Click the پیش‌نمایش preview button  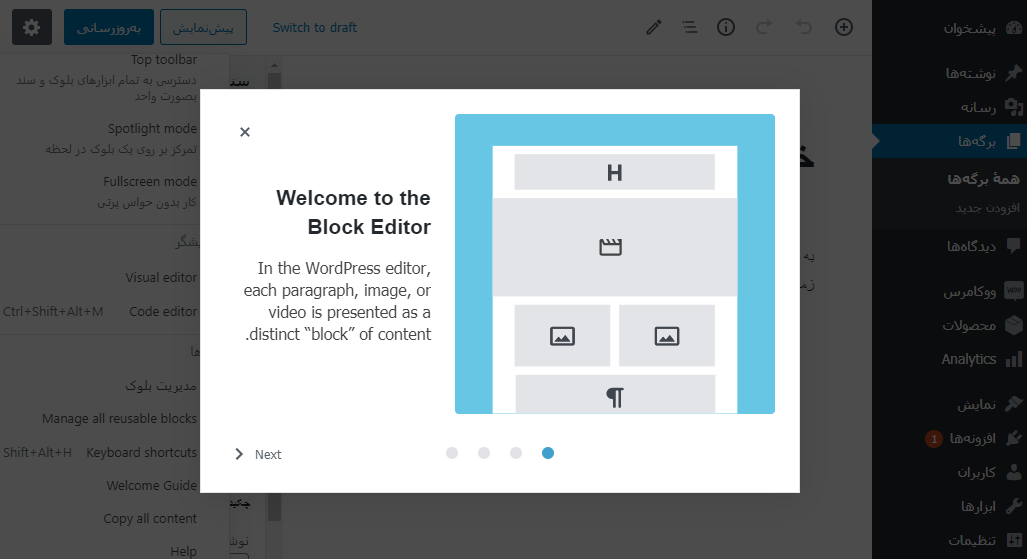click(203, 28)
